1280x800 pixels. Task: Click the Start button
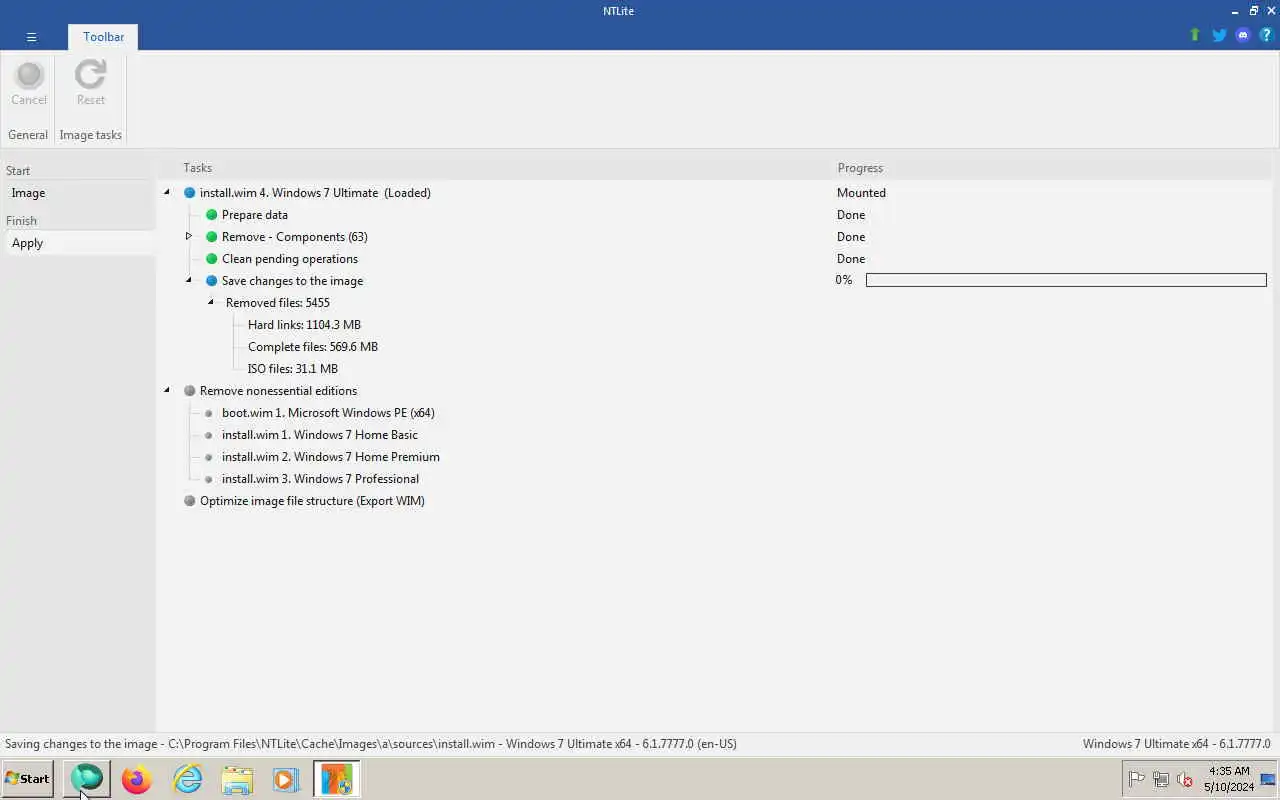[x=27, y=779]
